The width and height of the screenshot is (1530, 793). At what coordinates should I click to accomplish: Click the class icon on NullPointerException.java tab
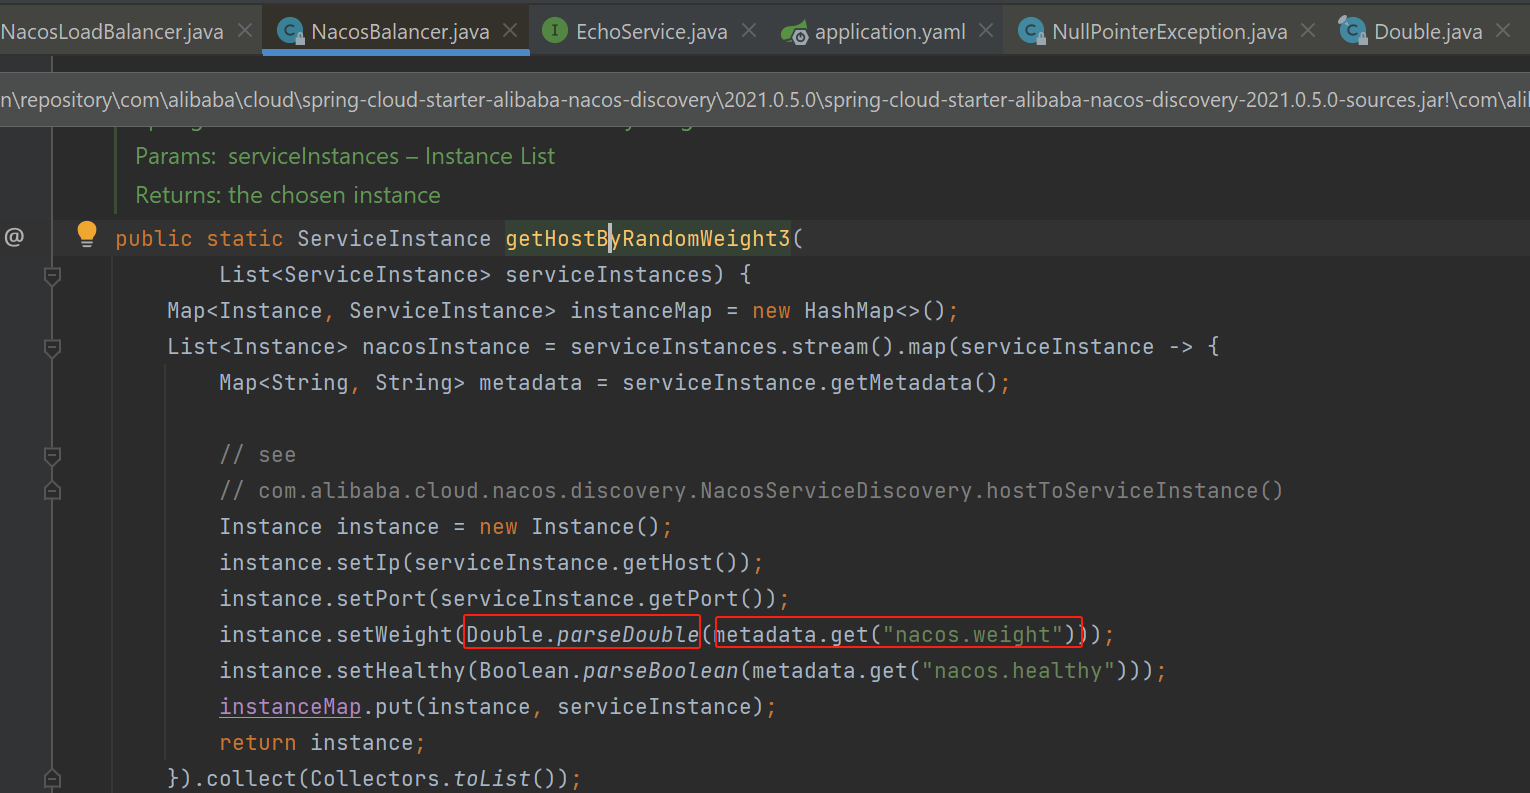[1031, 31]
